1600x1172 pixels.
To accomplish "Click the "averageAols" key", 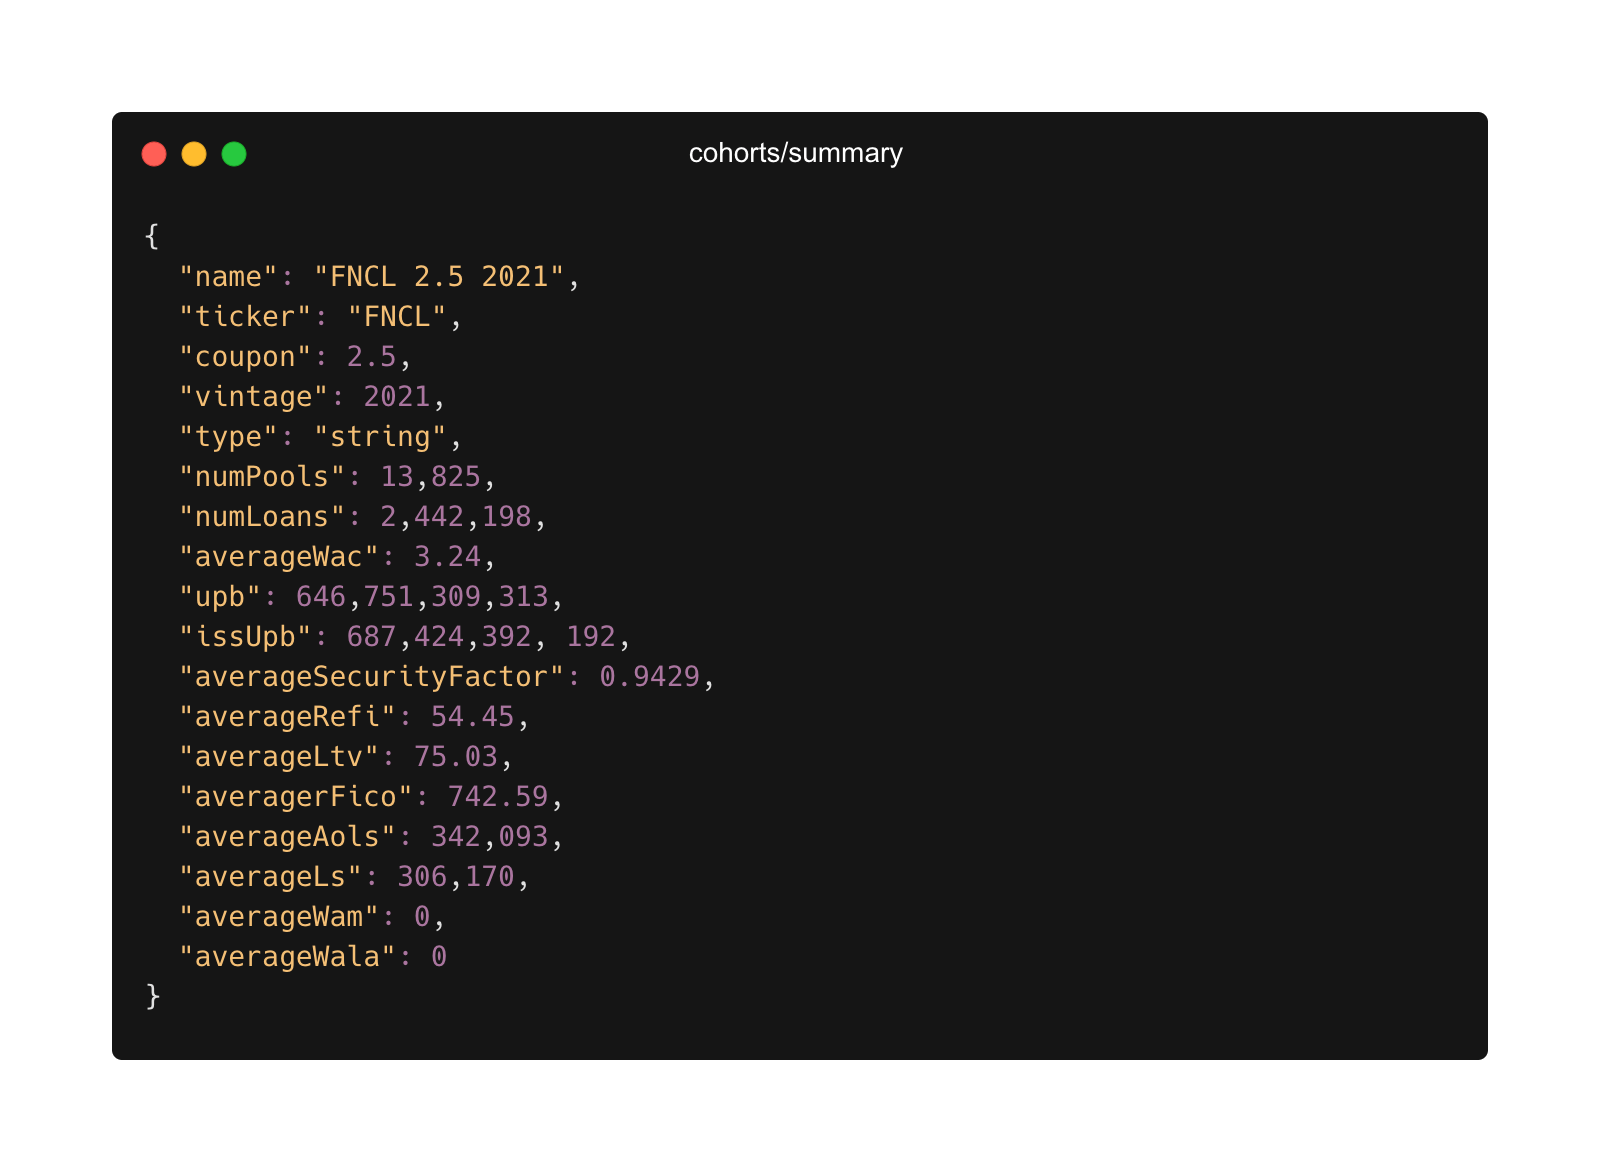I will coord(287,837).
